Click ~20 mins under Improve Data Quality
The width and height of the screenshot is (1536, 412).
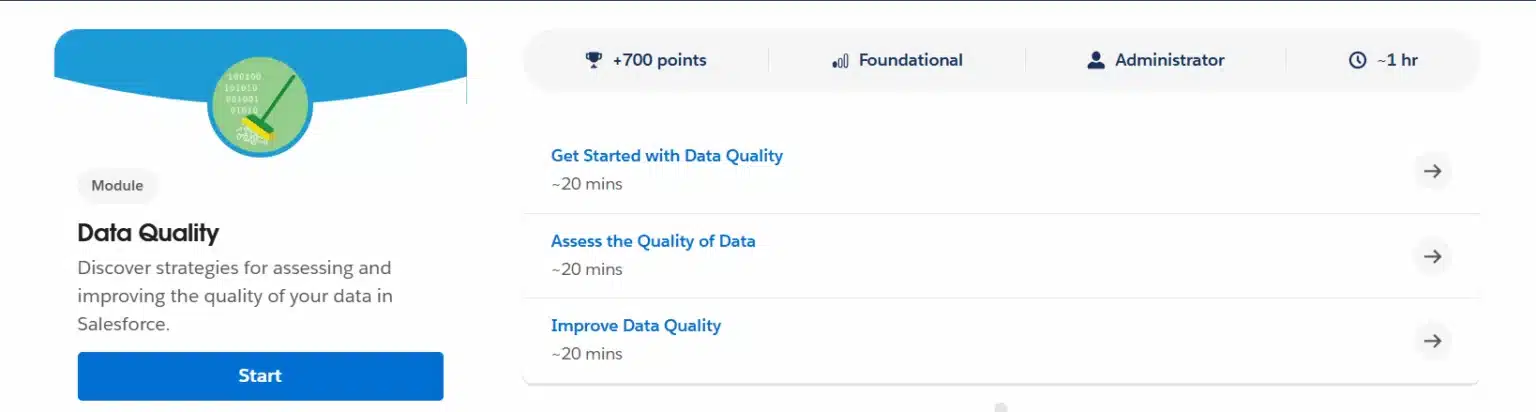[587, 354]
